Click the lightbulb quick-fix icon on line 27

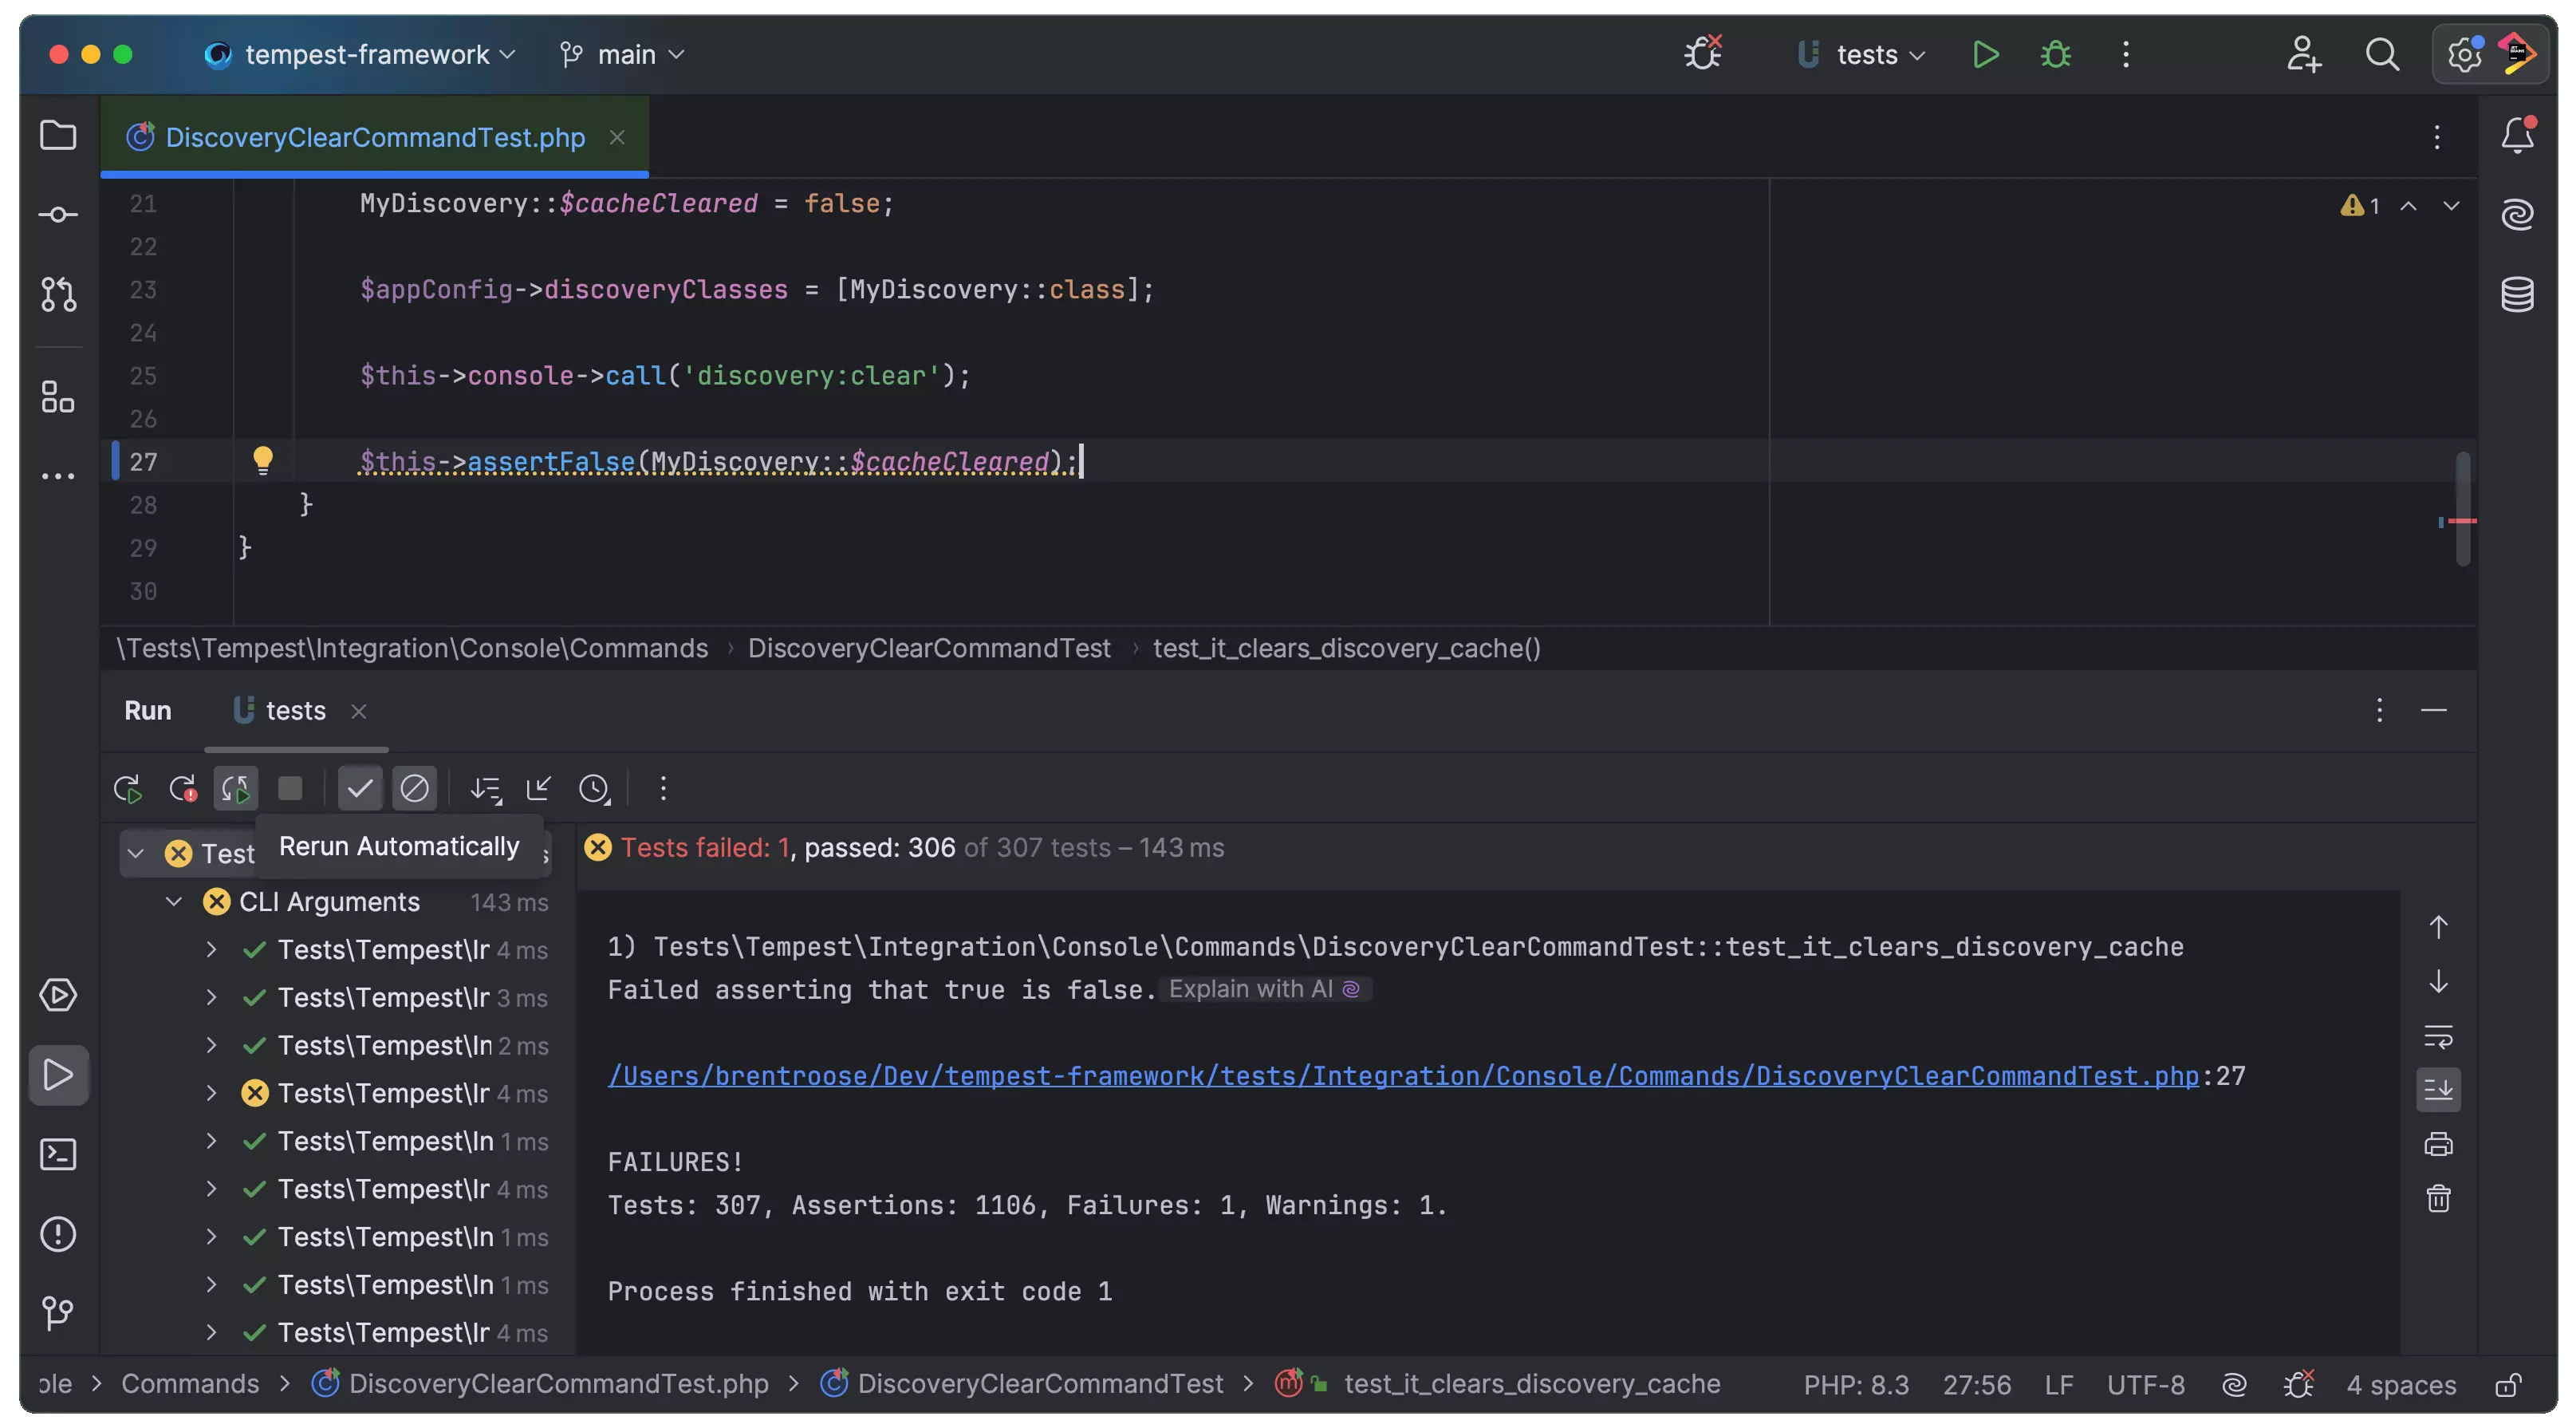(263, 460)
